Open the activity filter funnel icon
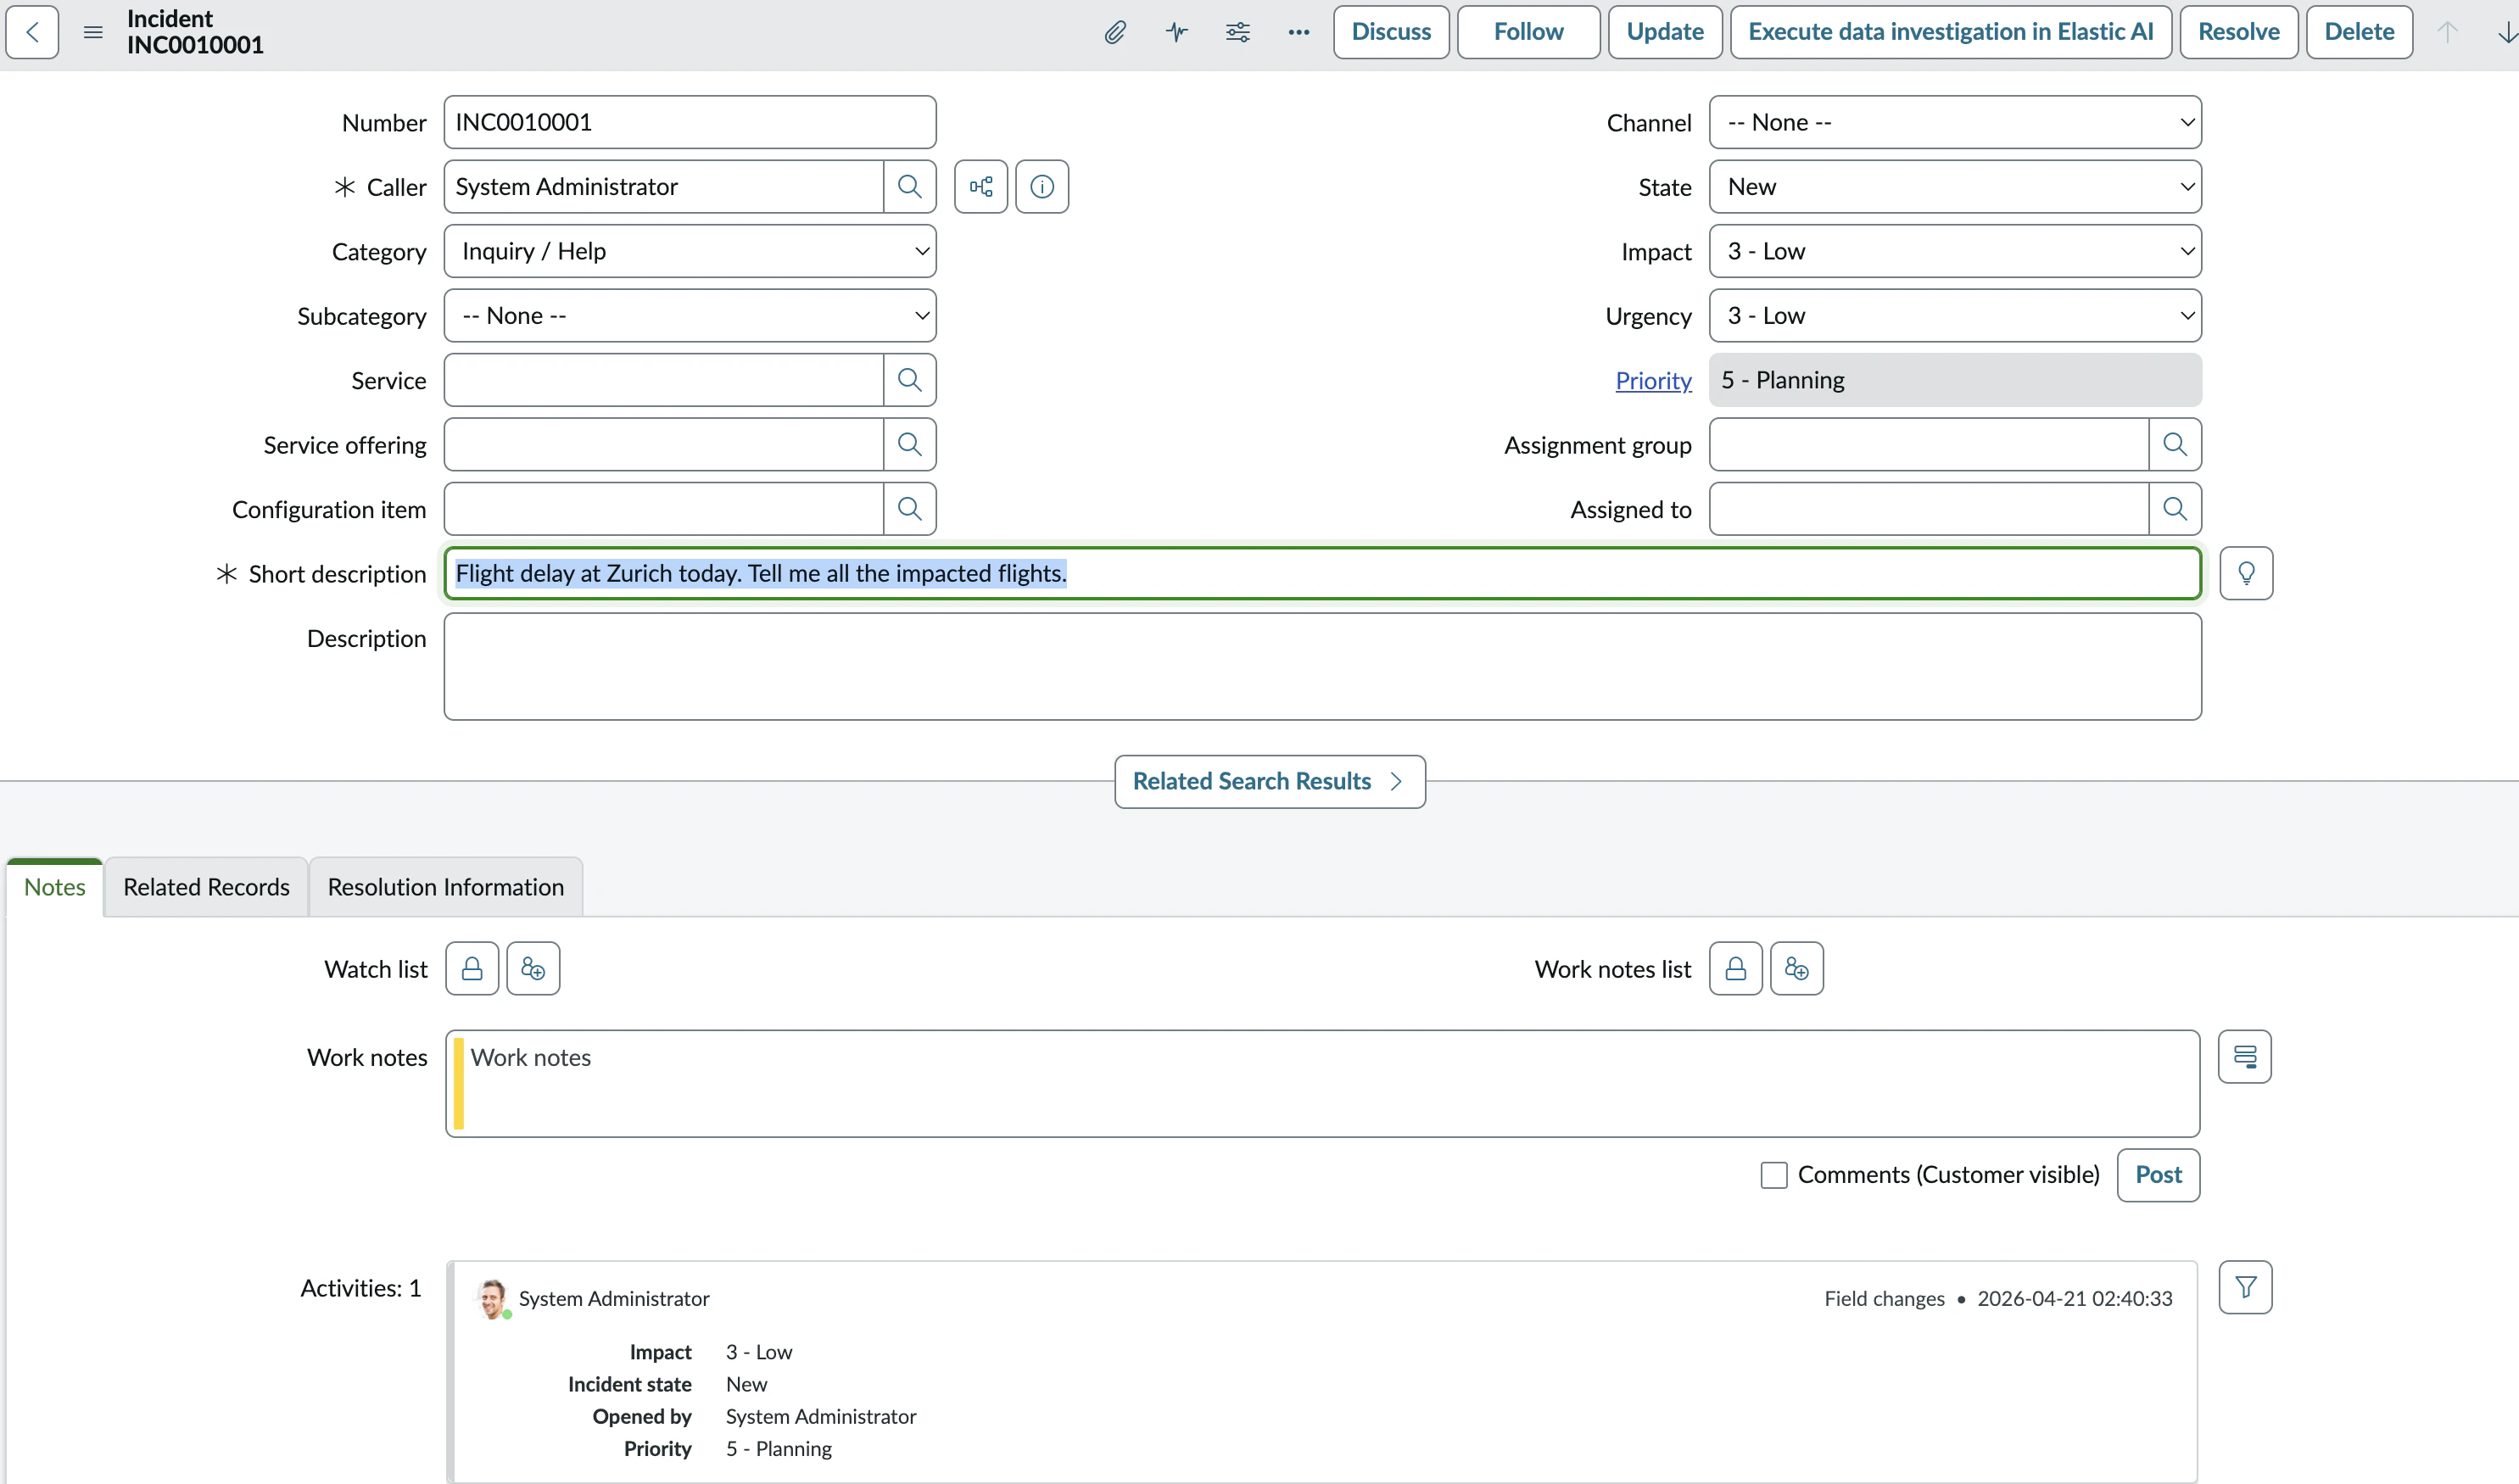Screen dimensions: 2519x1484 pos(2245,1288)
